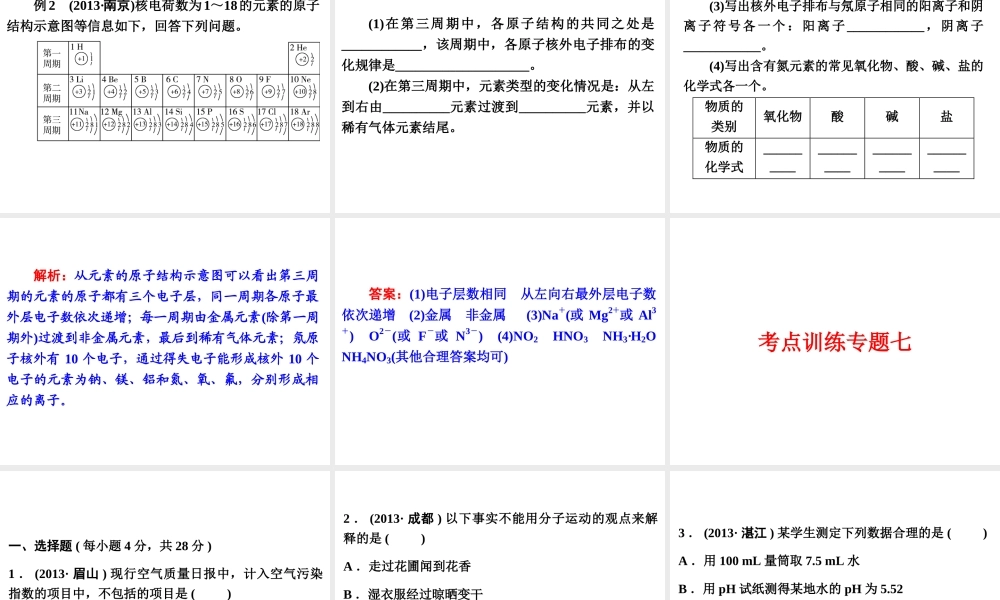Click the 物质的类别 row header

724,117
